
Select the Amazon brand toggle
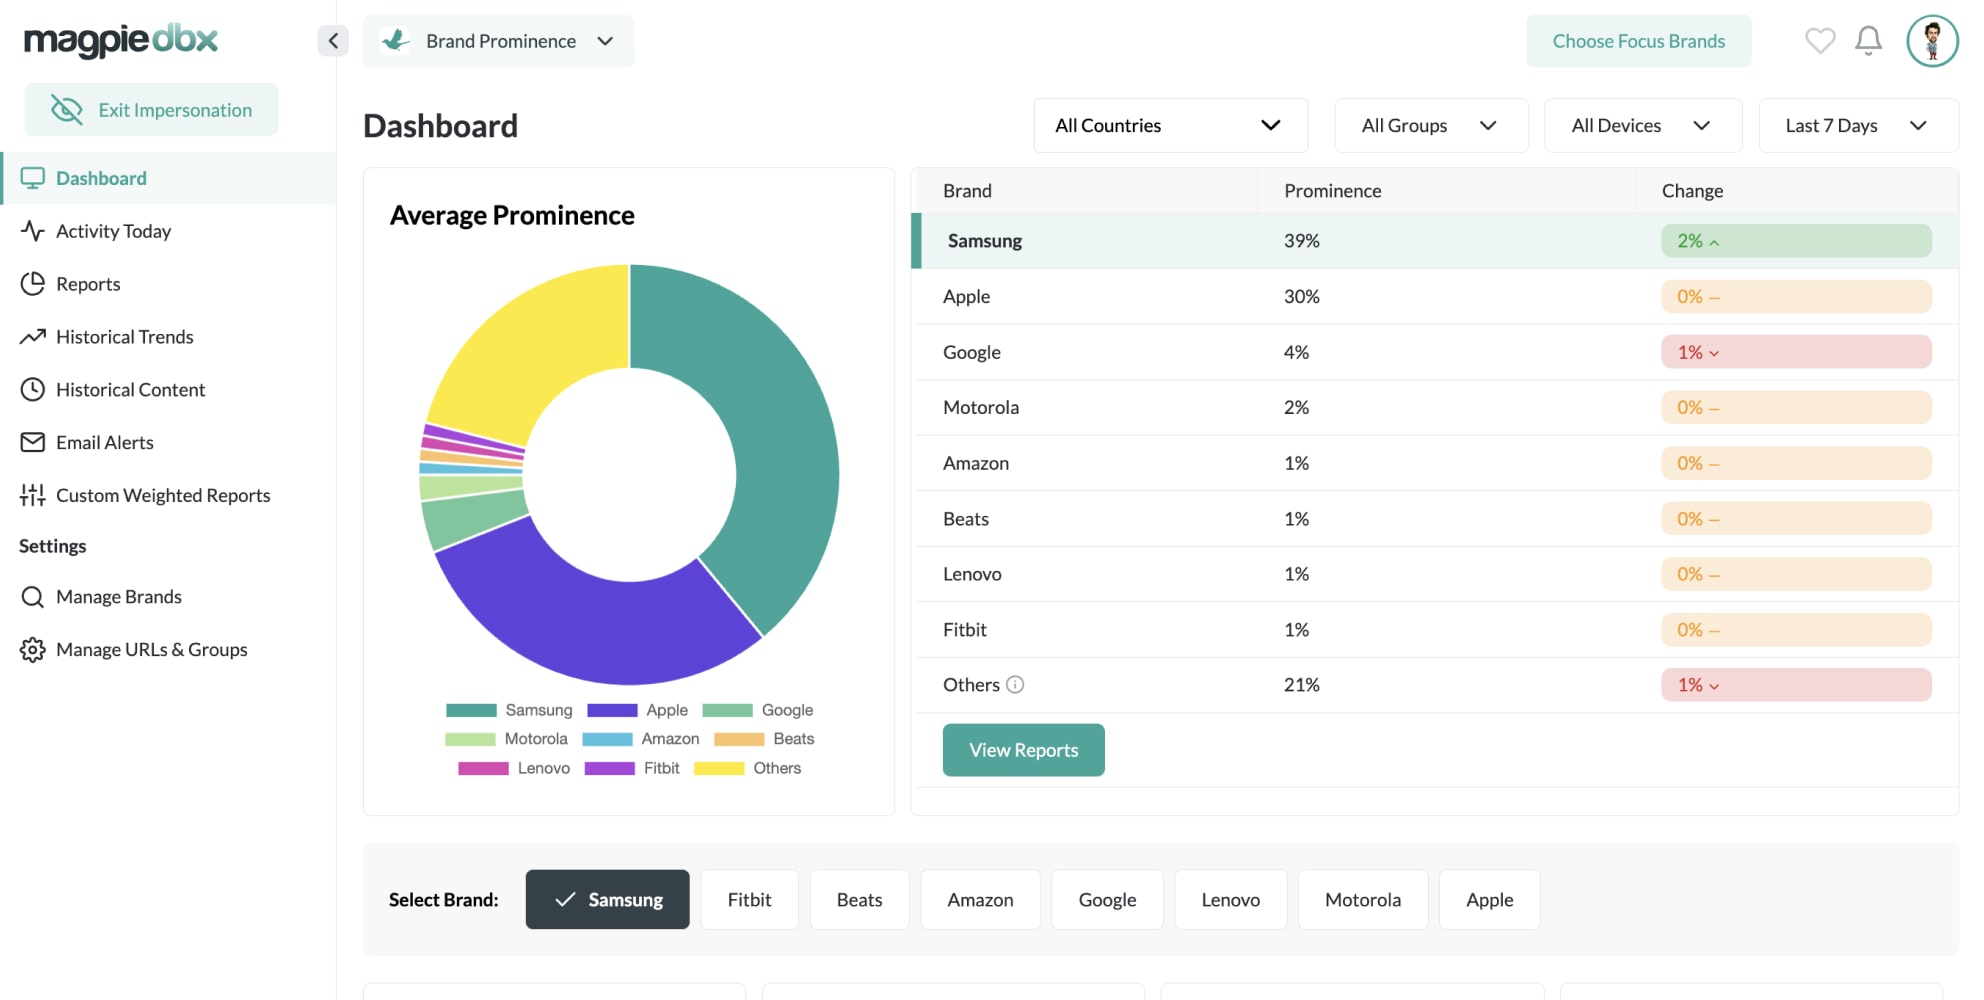click(980, 900)
